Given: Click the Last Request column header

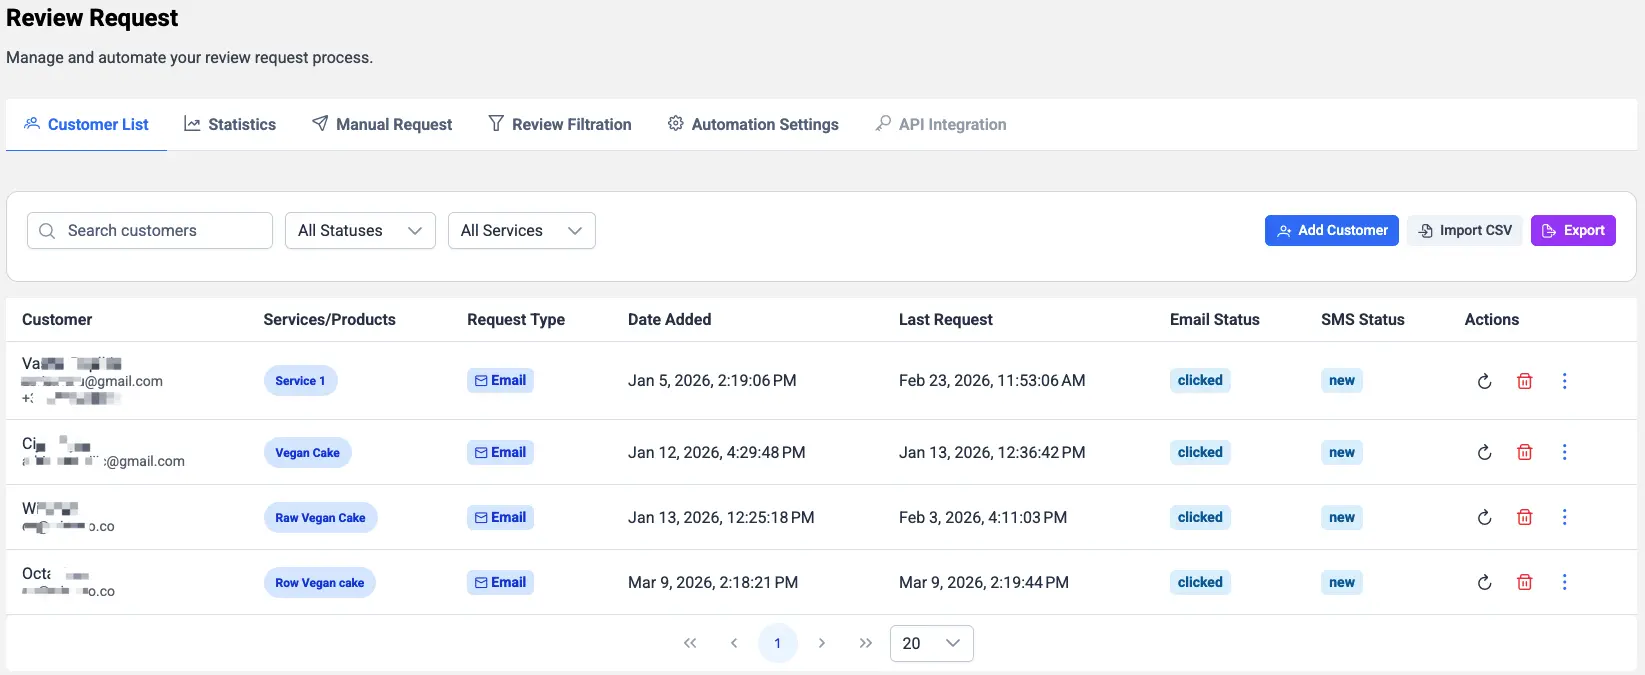Looking at the screenshot, I should [x=946, y=320].
